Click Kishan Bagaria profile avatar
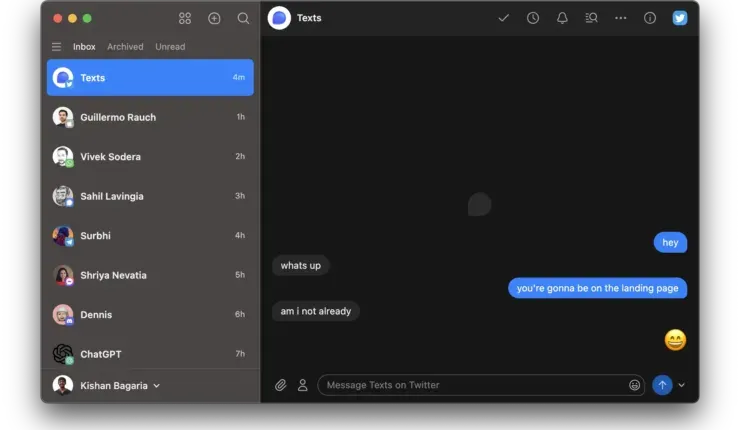 click(63, 385)
